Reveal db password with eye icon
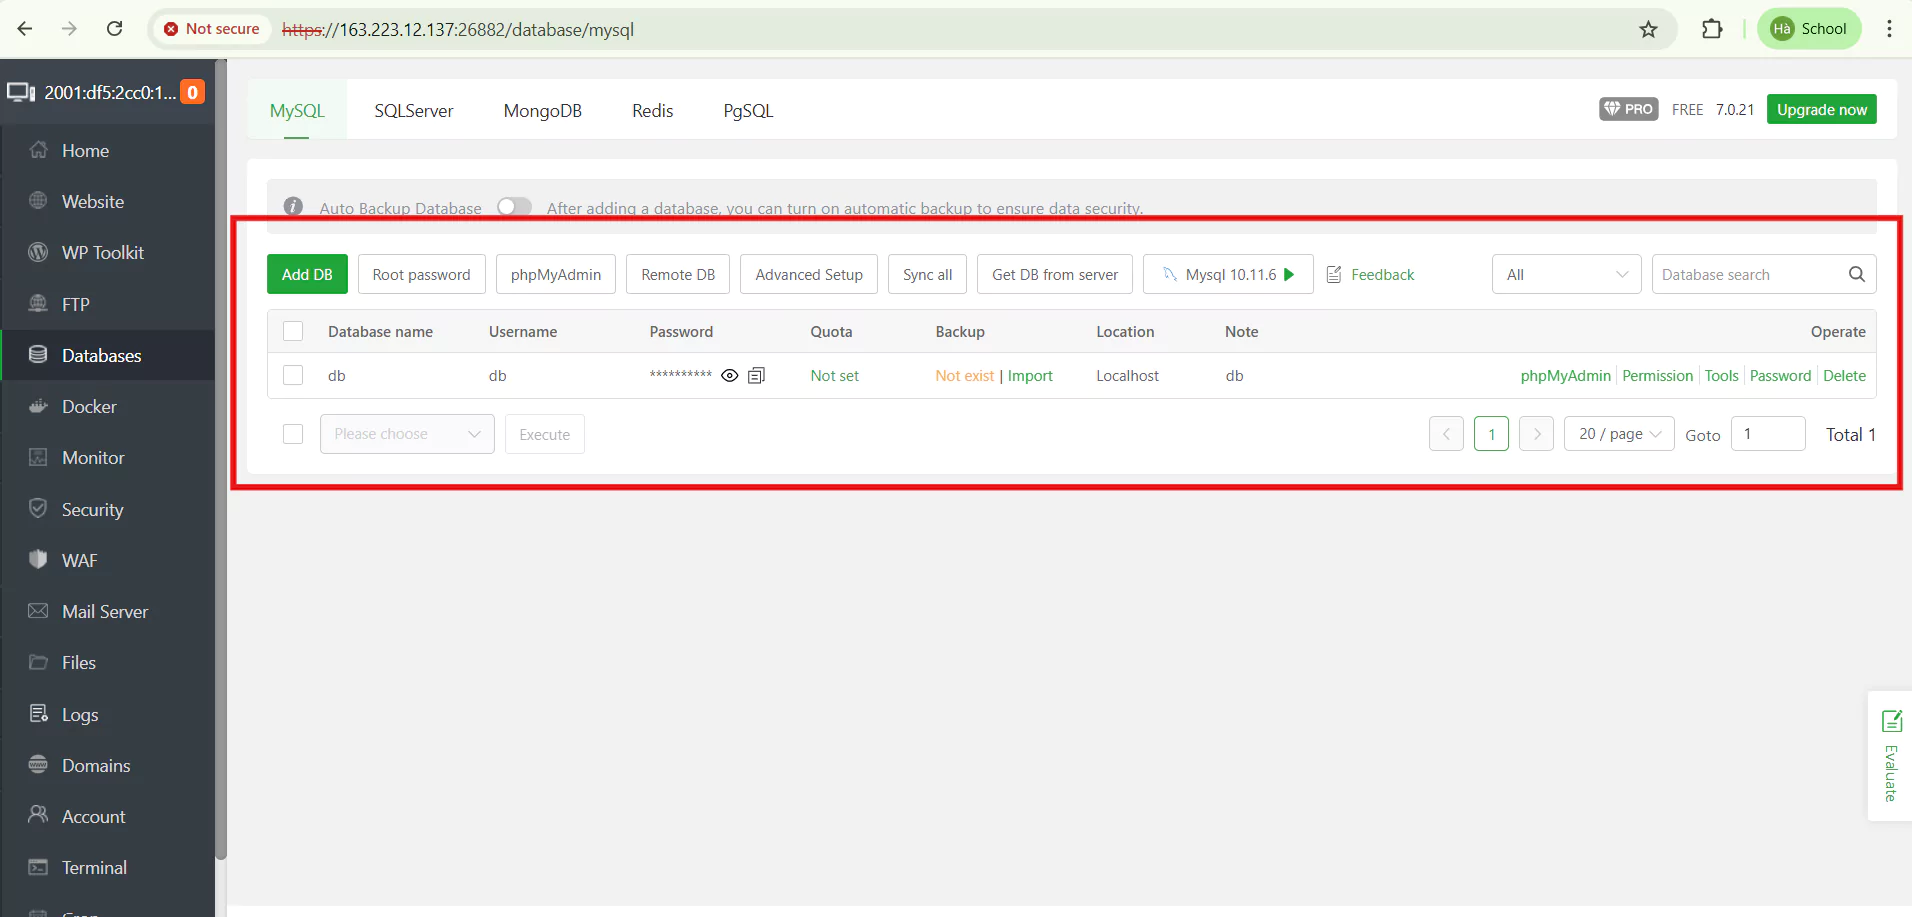This screenshot has width=1912, height=917. coord(730,375)
